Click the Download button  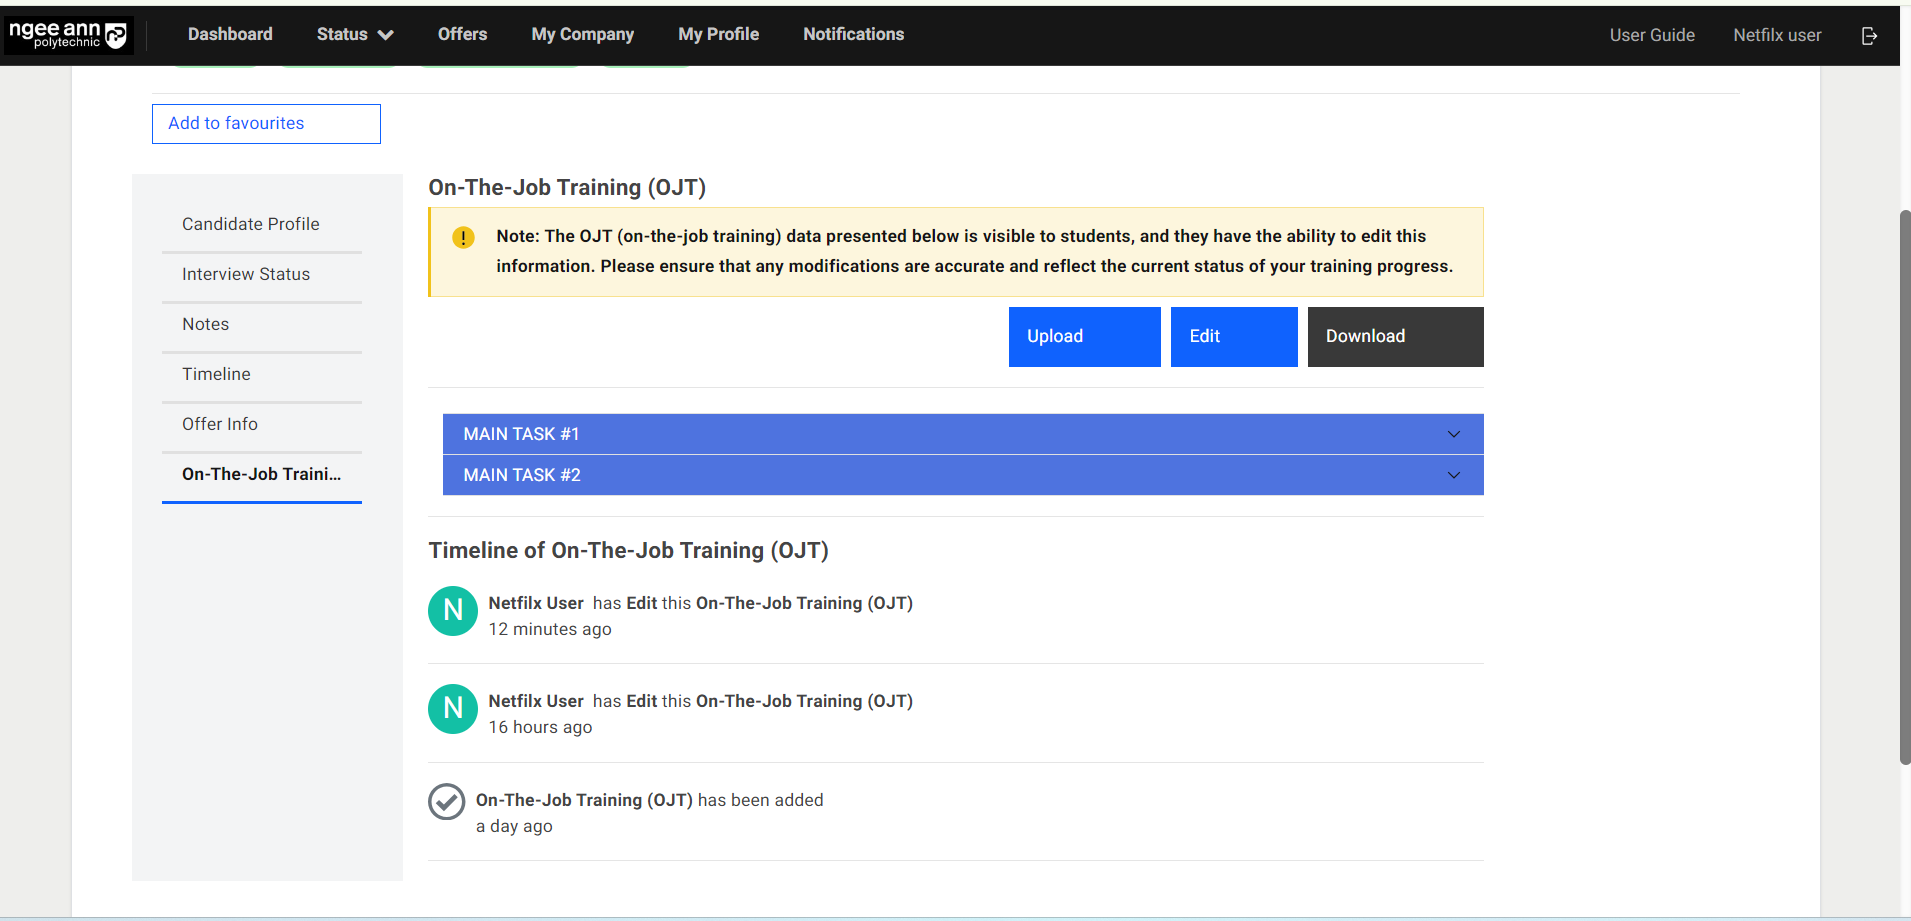1395,337
